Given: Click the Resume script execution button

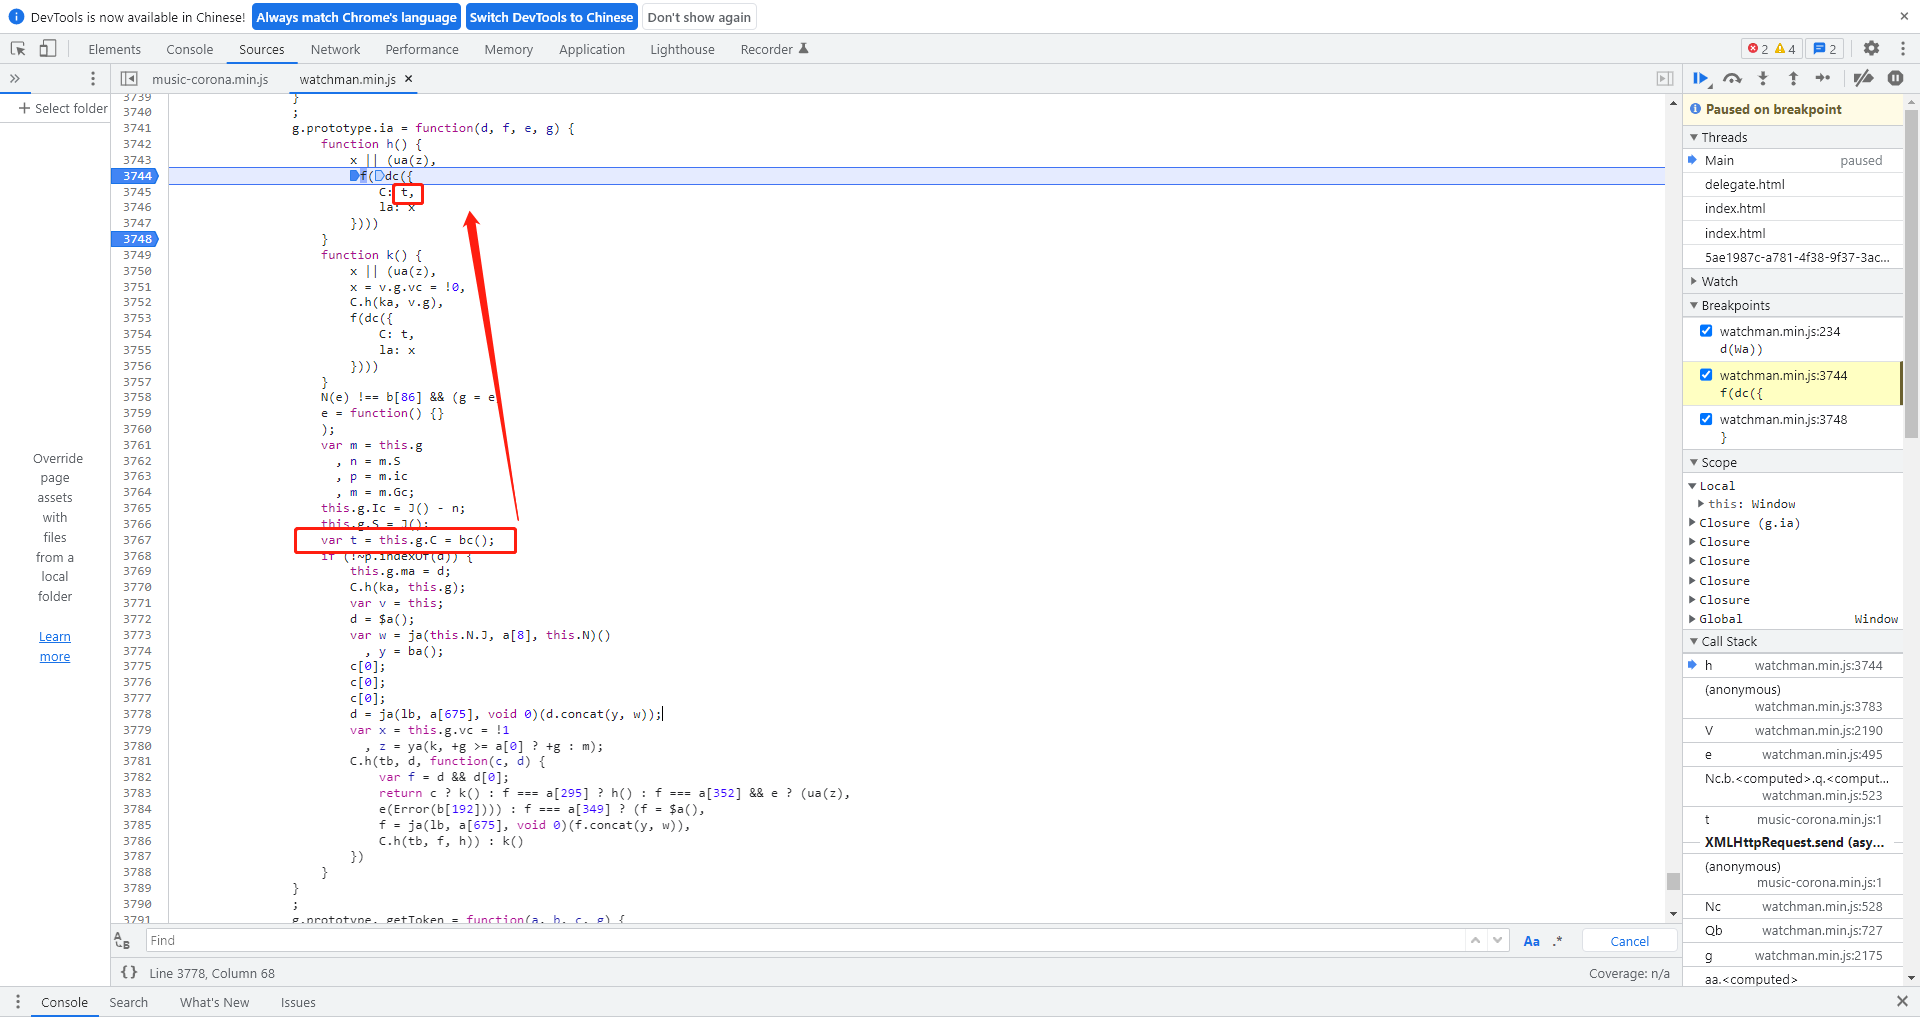Looking at the screenshot, I should 1700,78.
